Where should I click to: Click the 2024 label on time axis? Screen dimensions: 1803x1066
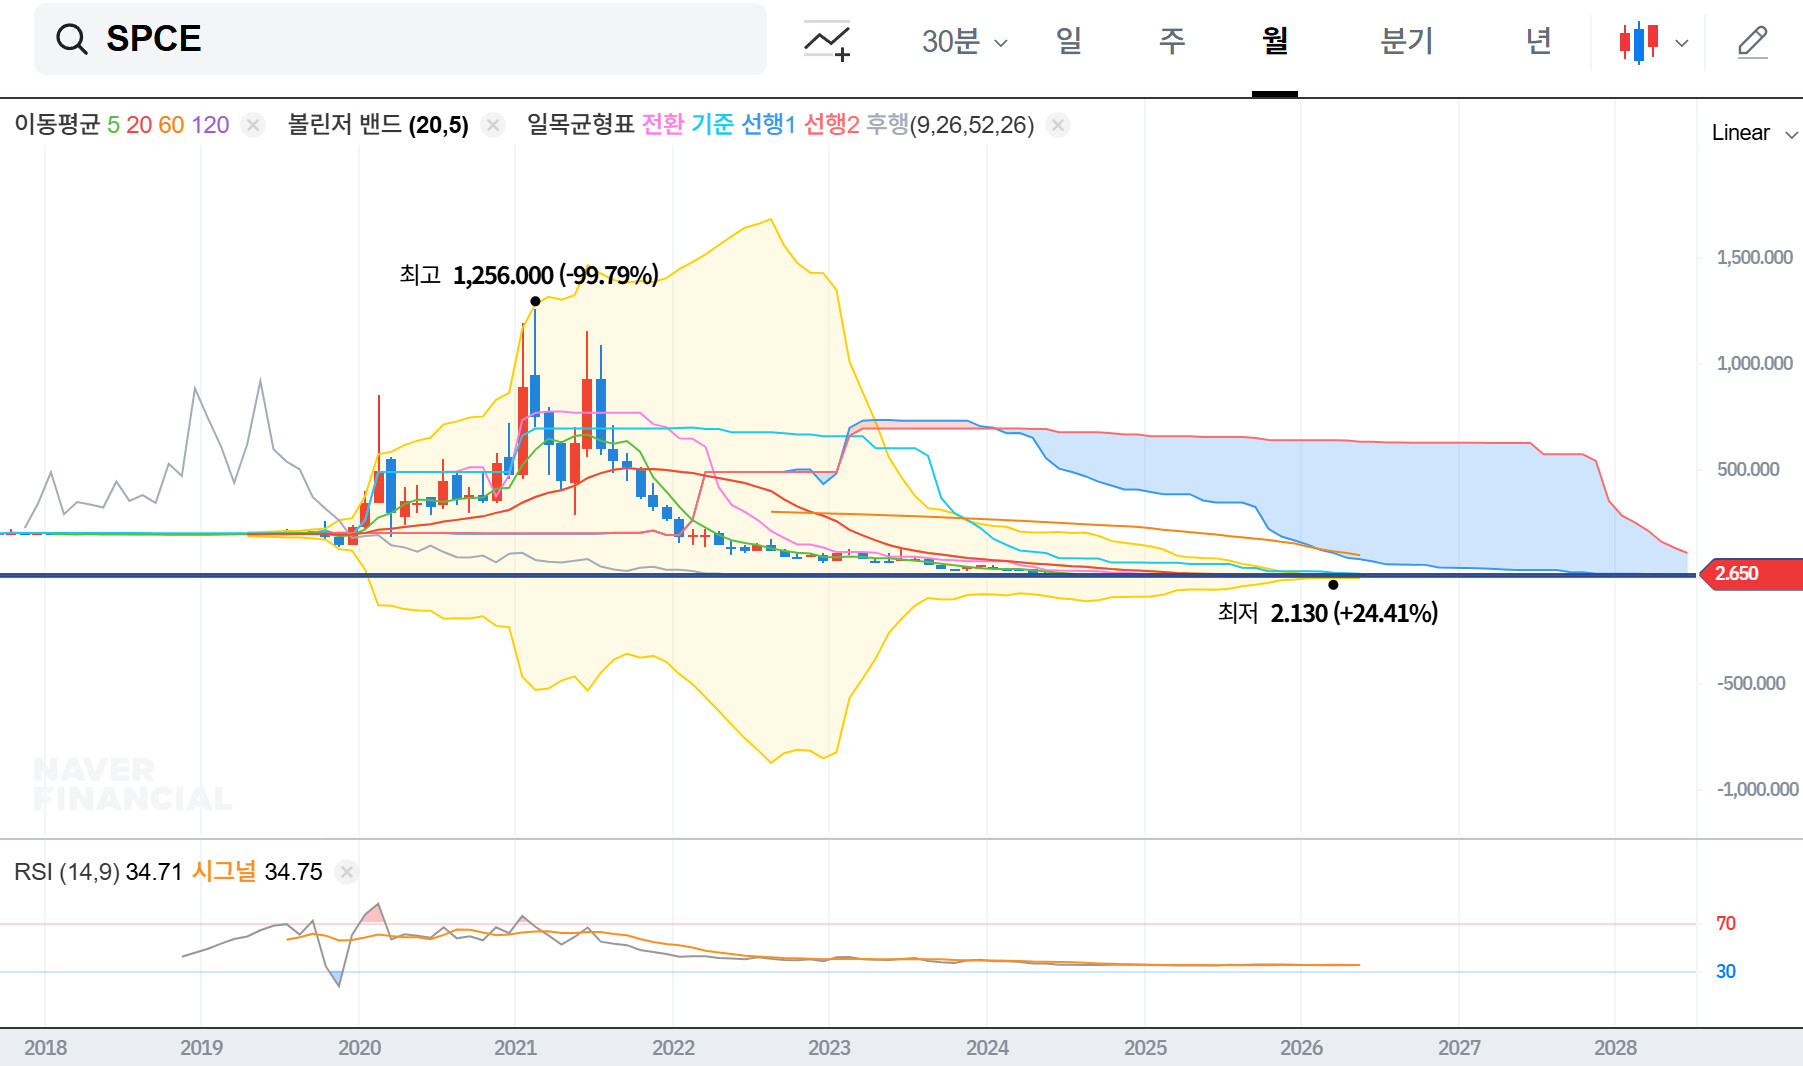pos(987,1048)
